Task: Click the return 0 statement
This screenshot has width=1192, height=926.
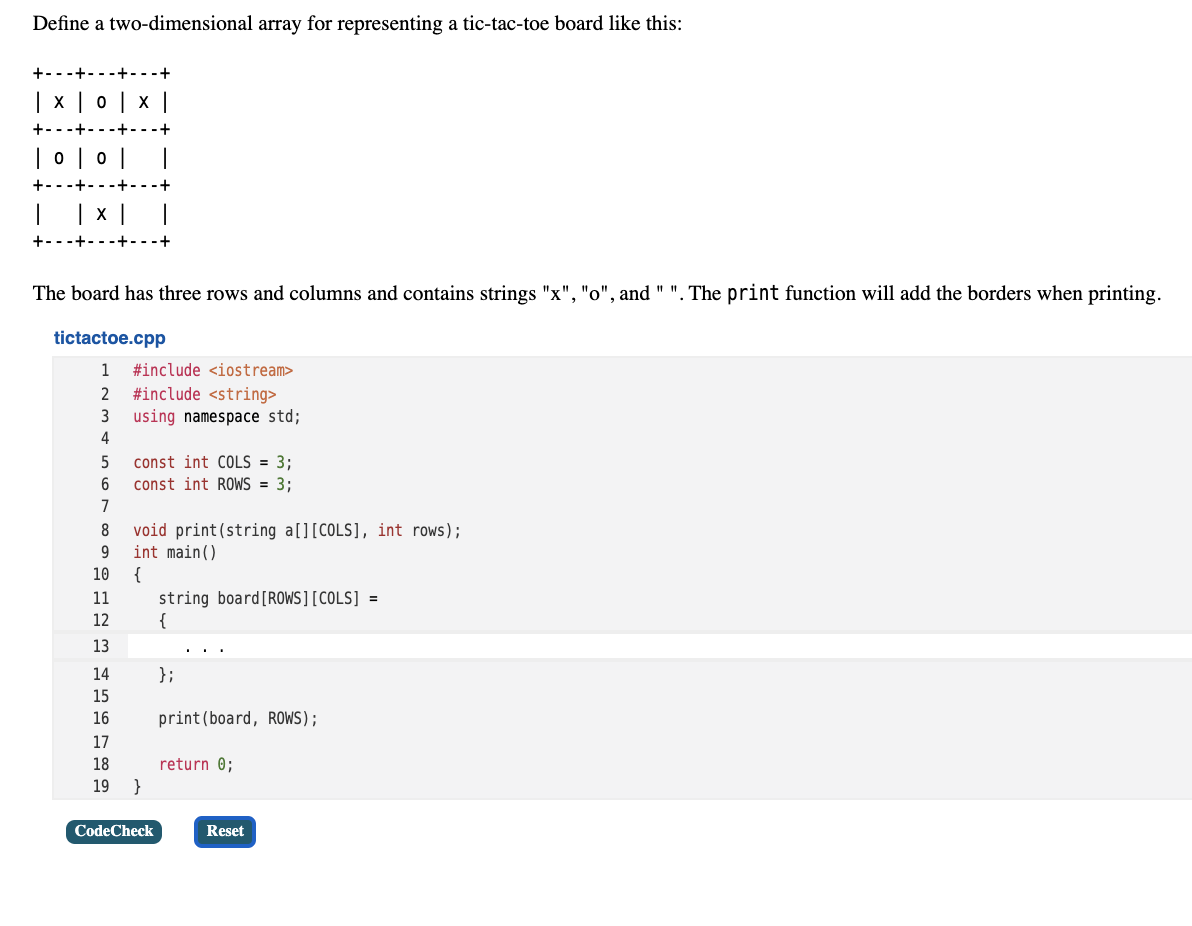Action: click(195, 764)
